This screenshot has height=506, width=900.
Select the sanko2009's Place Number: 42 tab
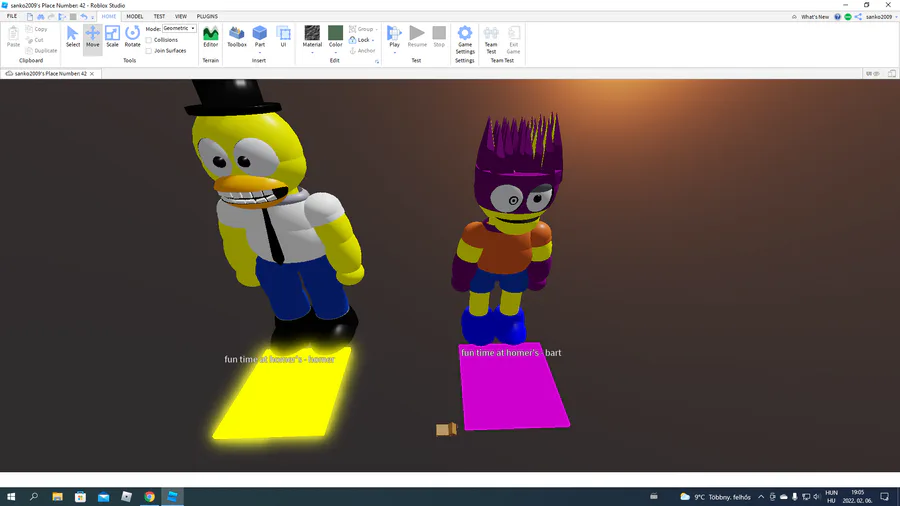(x=51, y=73)
